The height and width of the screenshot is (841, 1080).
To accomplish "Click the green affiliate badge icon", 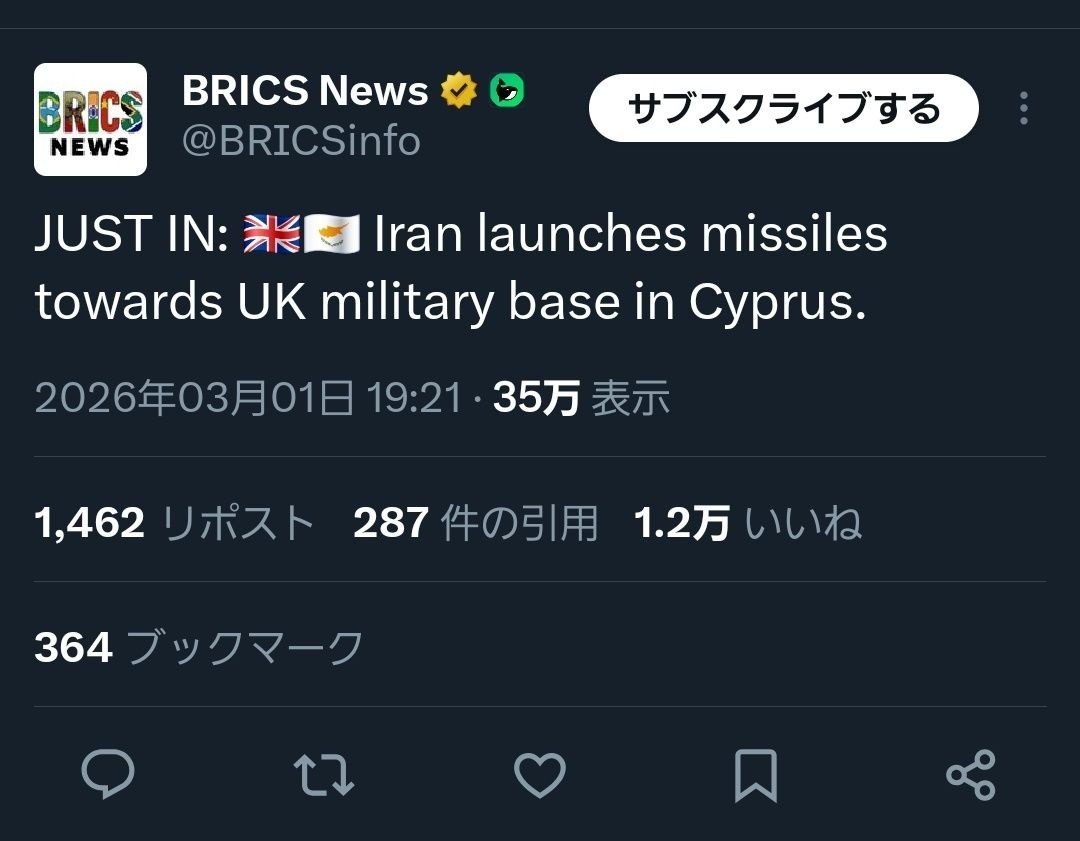I will [507, 92].
